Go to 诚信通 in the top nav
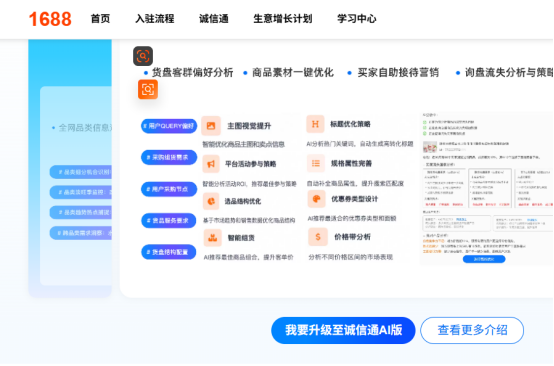Screen dimensions: 554x366 click(x=214, y=19)
